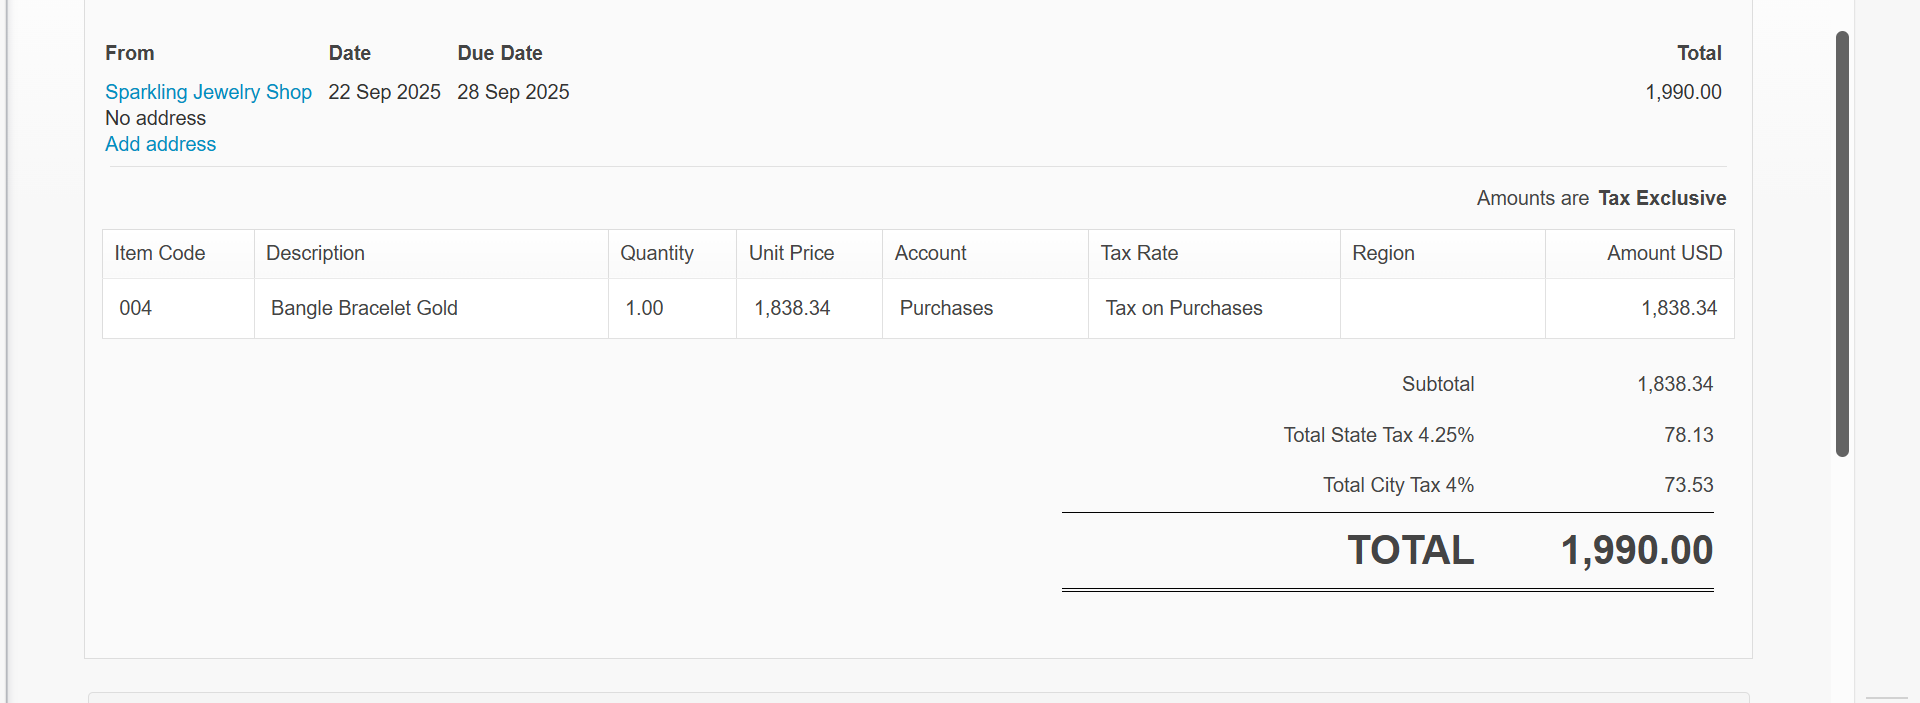Click the vertical scrollbar thumb
1920x703 pixels.
coord(1842,244)
